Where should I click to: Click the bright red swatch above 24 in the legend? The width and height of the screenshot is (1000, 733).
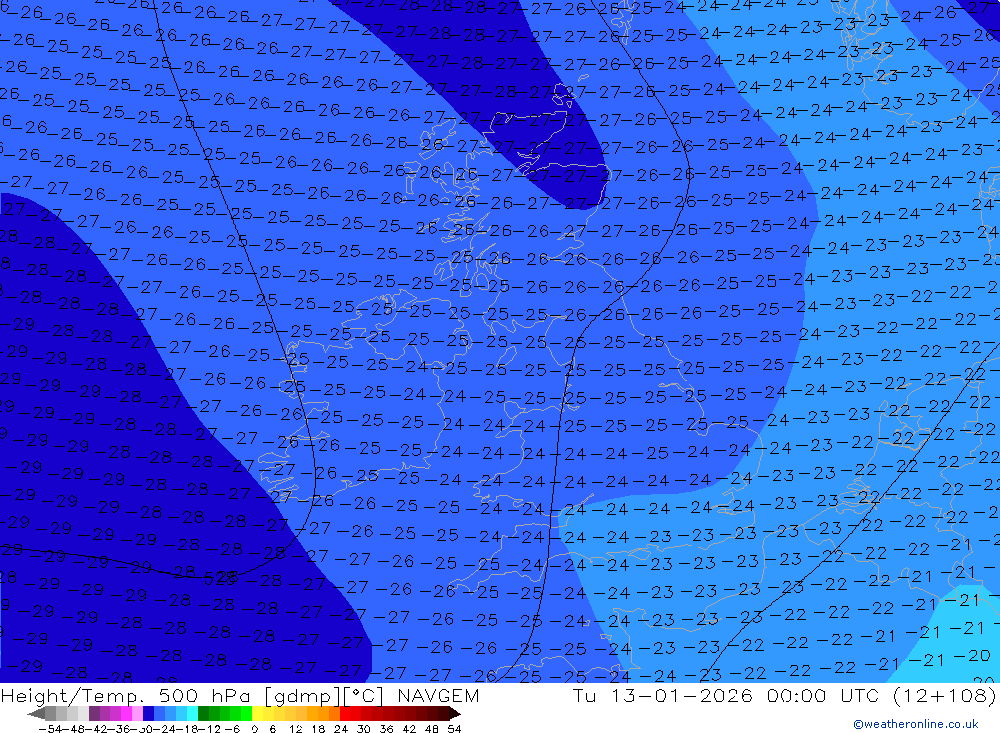[x=345, y=714]
